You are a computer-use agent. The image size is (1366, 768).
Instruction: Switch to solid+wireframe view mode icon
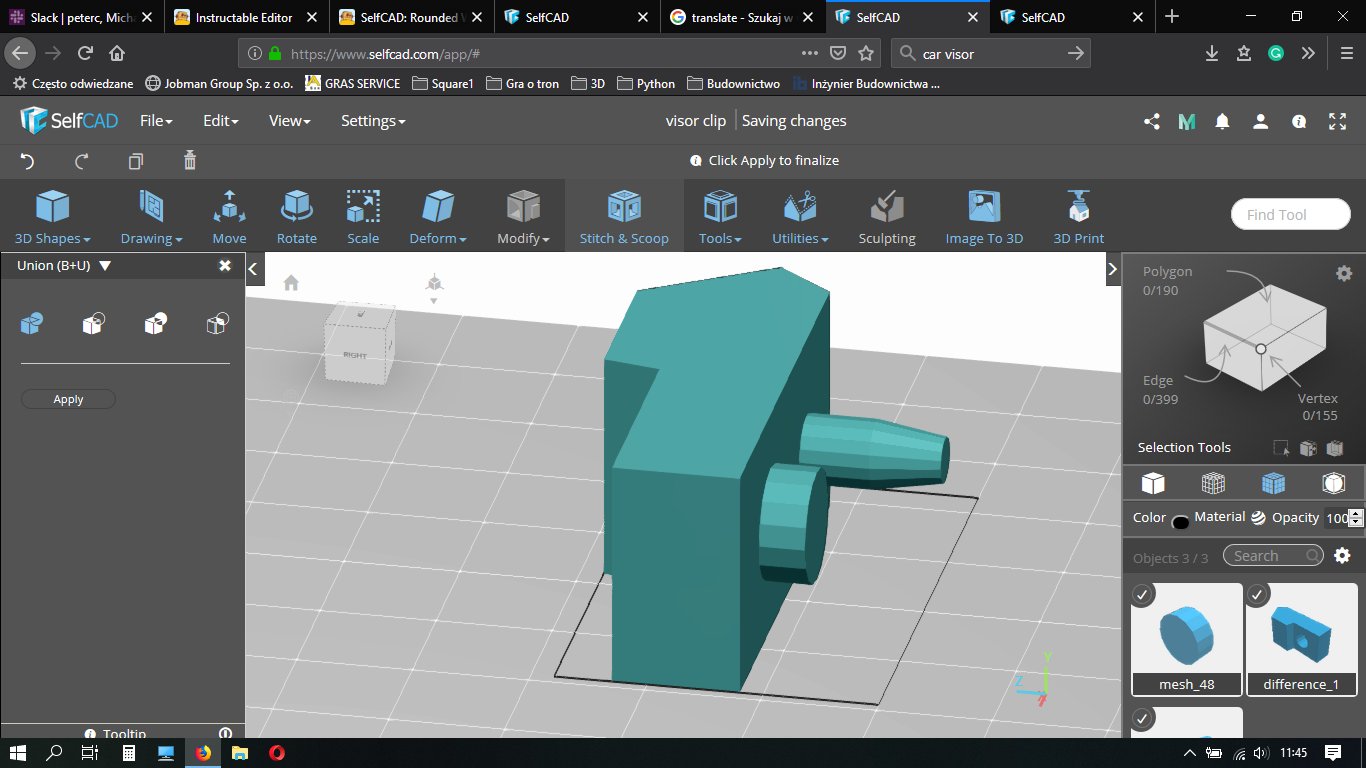(1273, 483)
